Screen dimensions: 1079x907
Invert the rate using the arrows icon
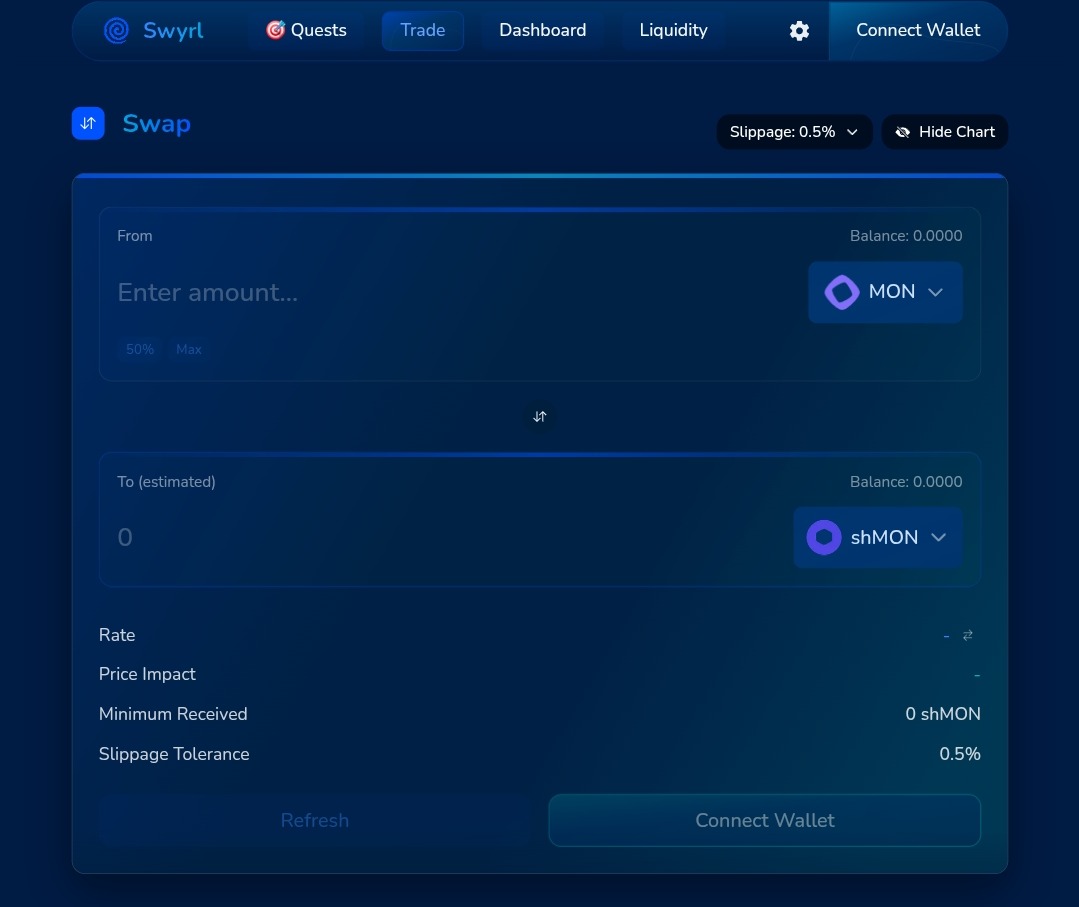[x=968, y=635]
